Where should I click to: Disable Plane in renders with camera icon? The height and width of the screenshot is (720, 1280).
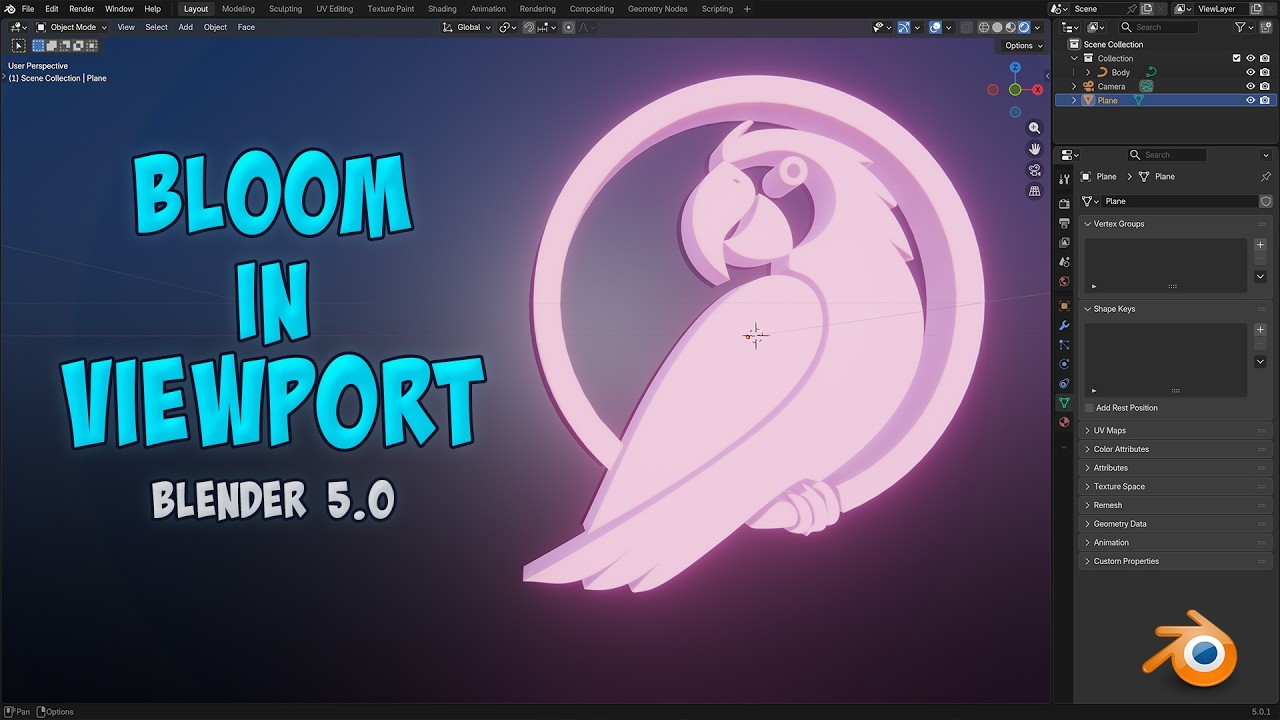tap(1265, 100)
